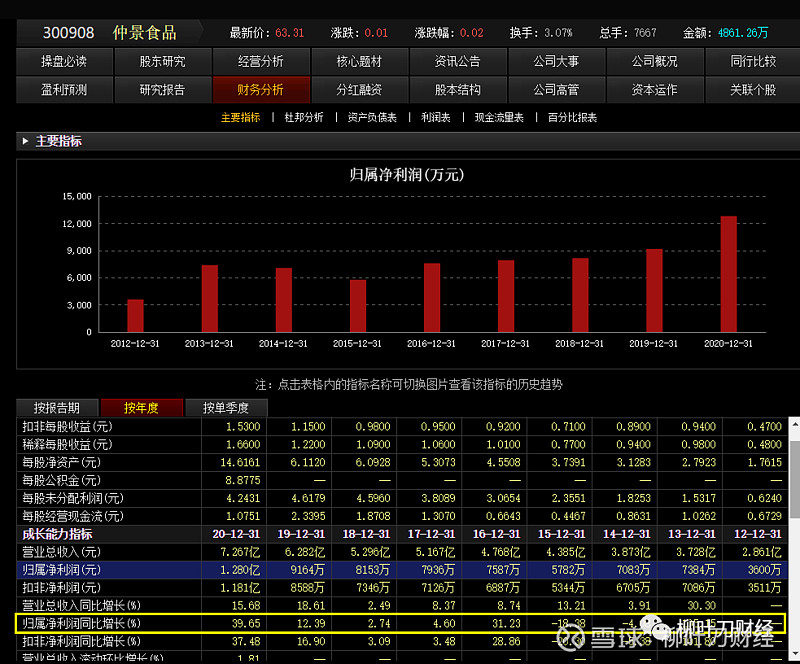Open the 现金流量表 link
Screen dimensions: 800x664
point(499,117)
